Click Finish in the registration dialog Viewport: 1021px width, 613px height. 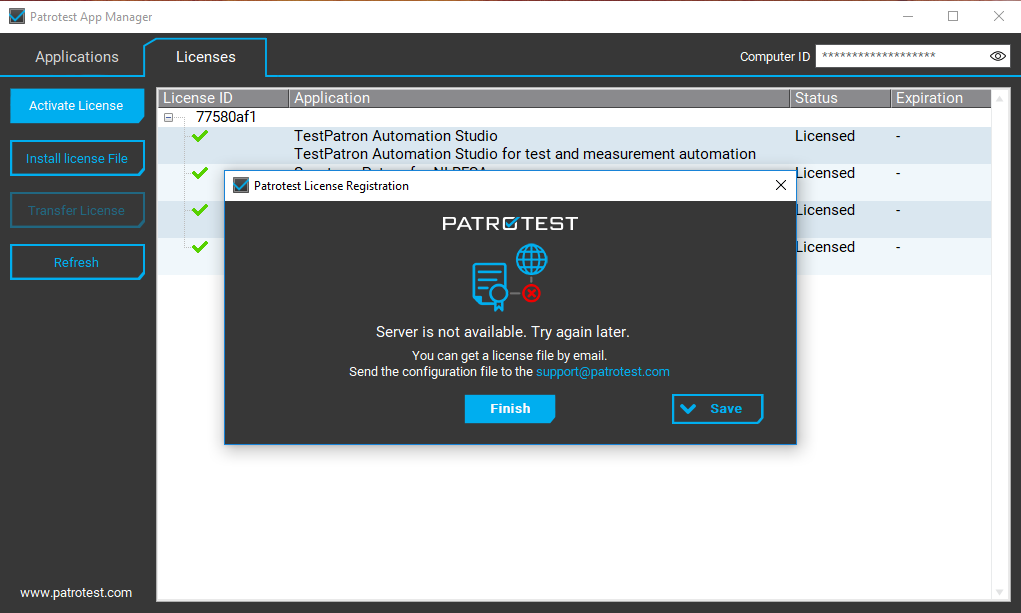509,409
